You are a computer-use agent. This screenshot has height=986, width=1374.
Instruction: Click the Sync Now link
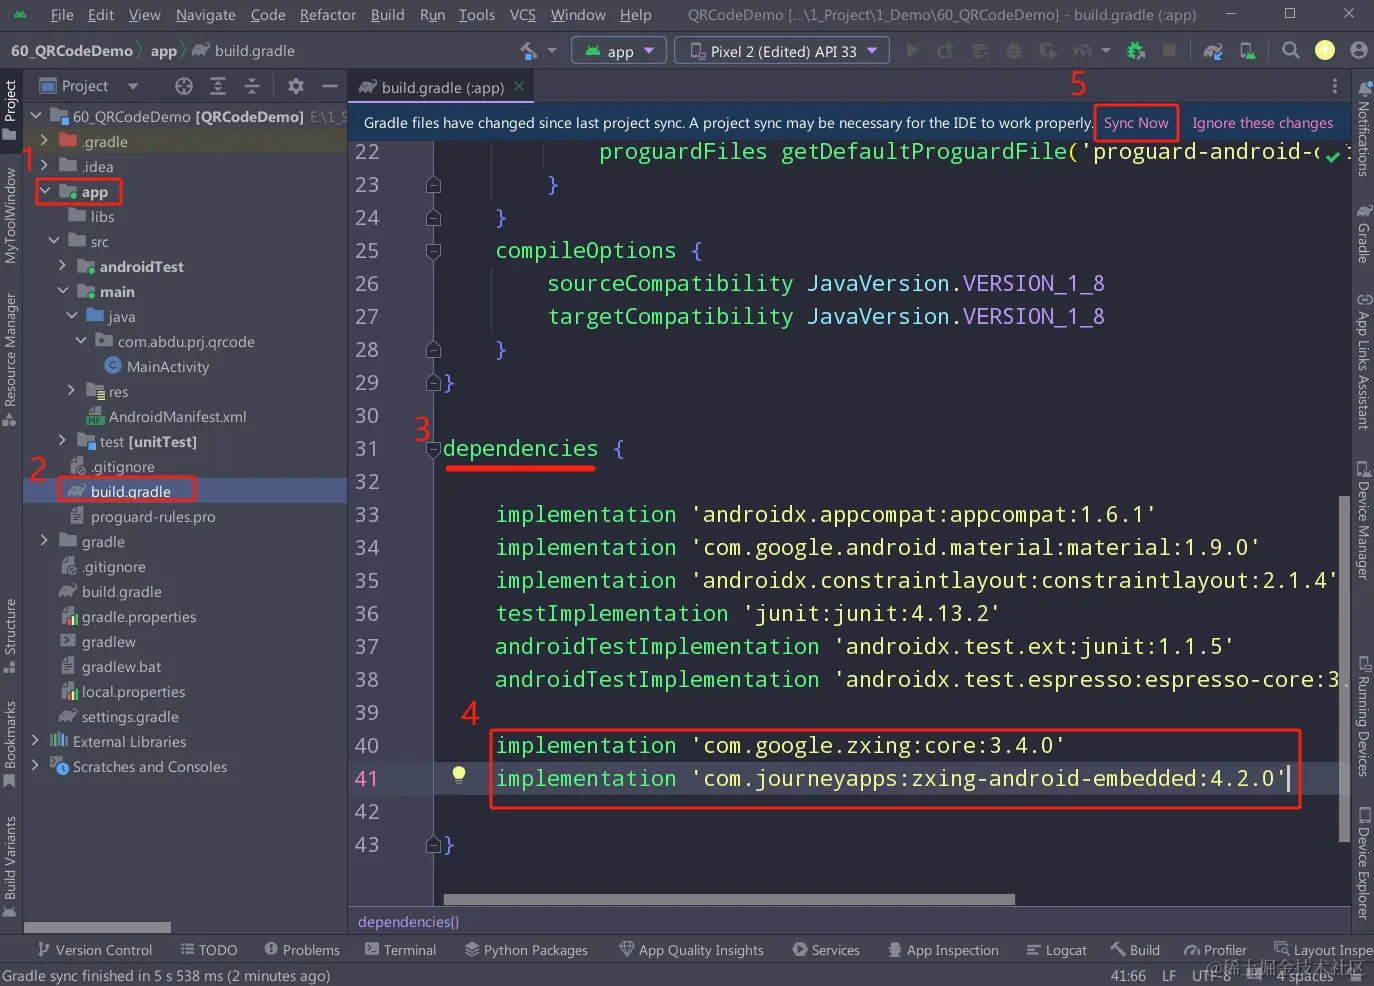[1136, 123]
